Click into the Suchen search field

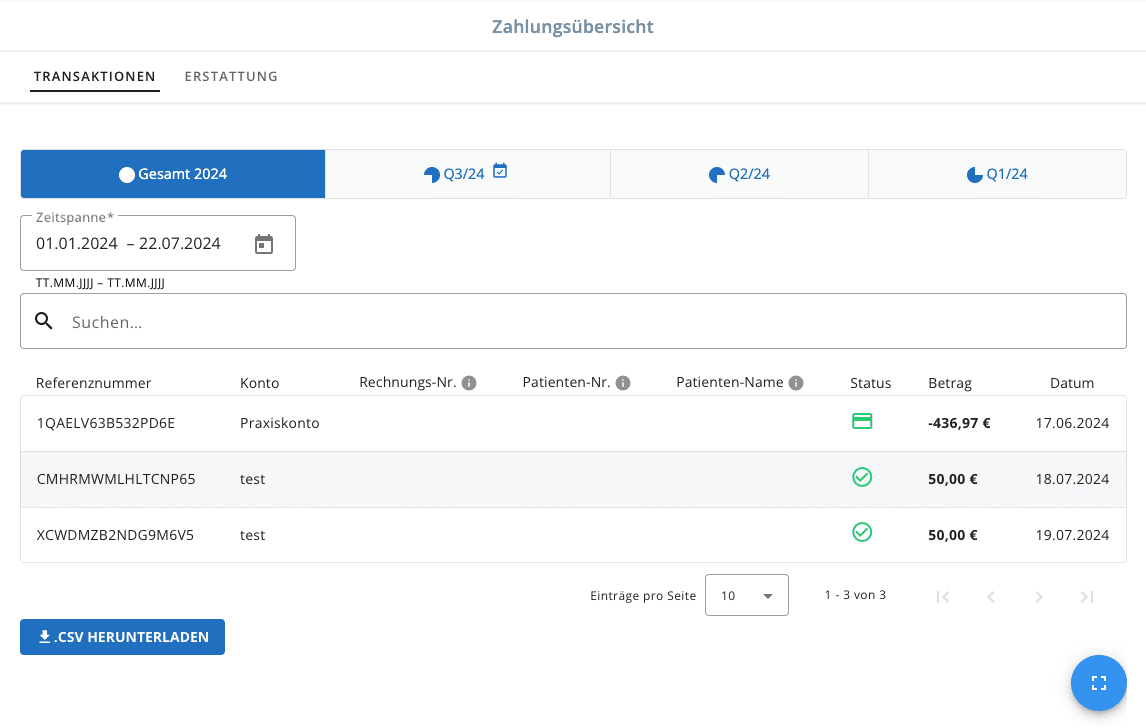click(x=590, y=322)
